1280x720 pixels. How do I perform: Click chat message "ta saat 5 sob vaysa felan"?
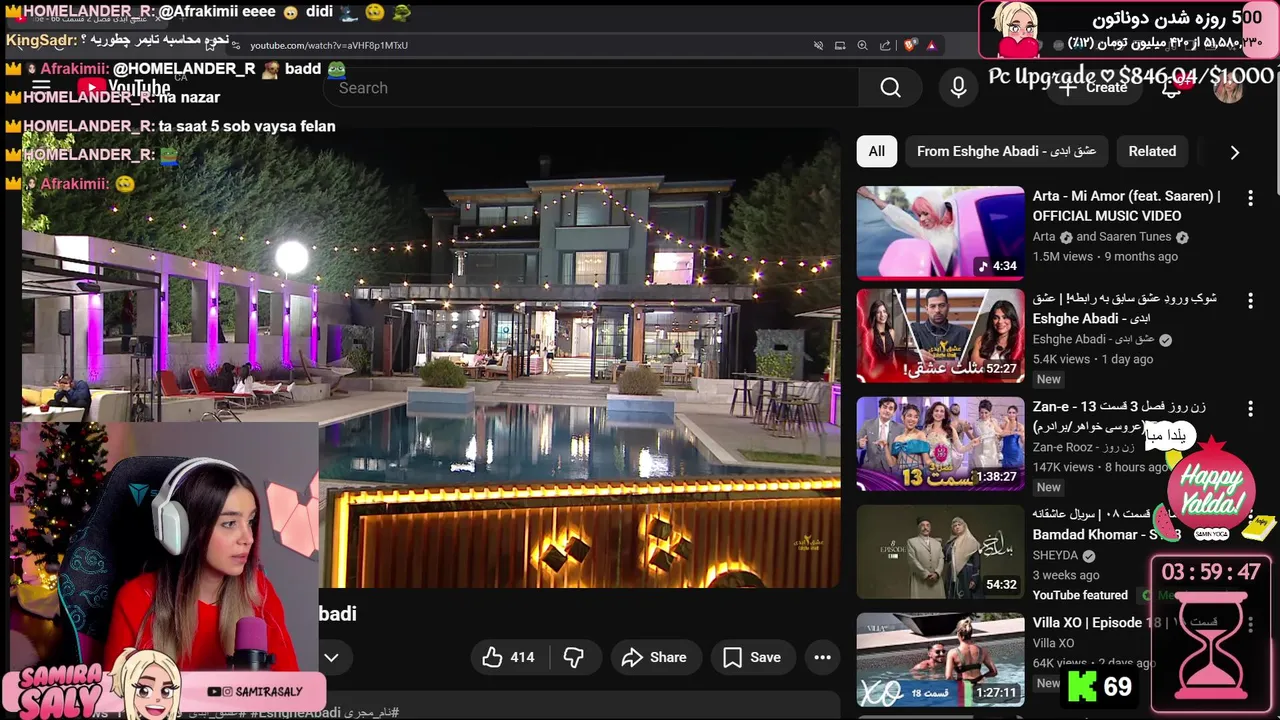tap(247, 126)
